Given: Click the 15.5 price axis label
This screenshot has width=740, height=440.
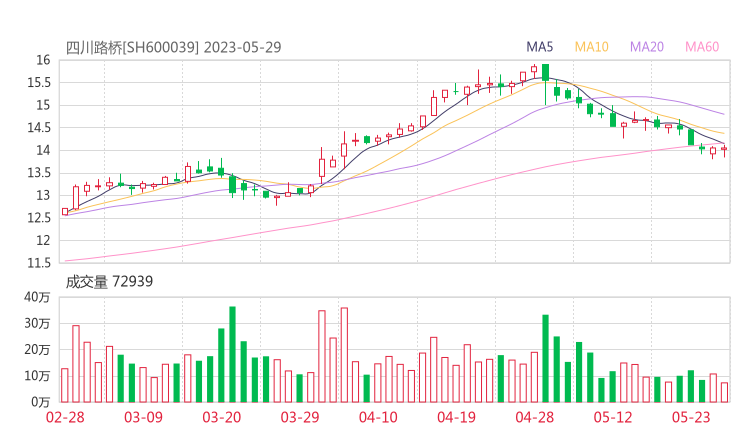Looking at the screenshot, I should (x=39, y=83).
